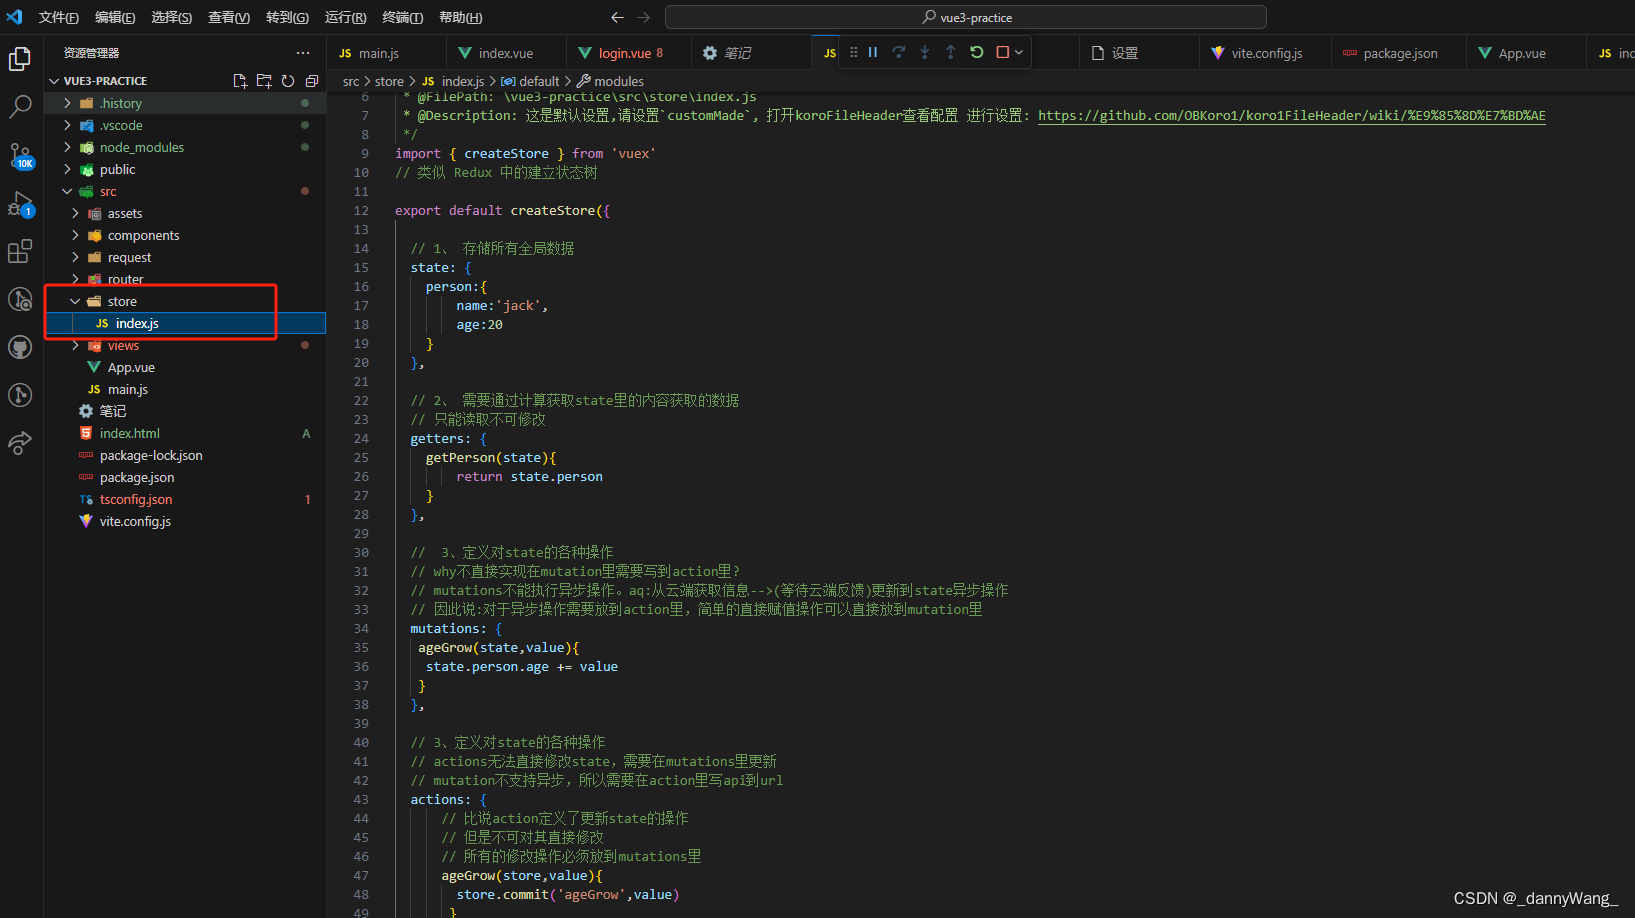Click New File icon in explorer header
Image resolution: width=1635 pixels, height=918 pixels.
(x=240, y=81)
